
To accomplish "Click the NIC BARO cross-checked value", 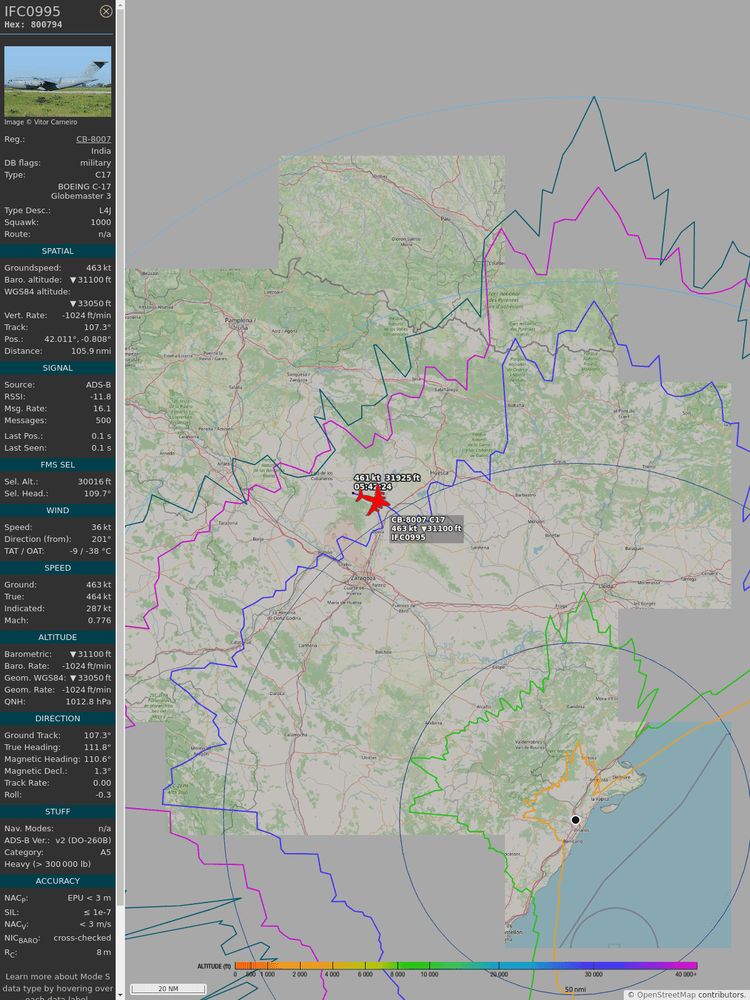I will point(82,938).
